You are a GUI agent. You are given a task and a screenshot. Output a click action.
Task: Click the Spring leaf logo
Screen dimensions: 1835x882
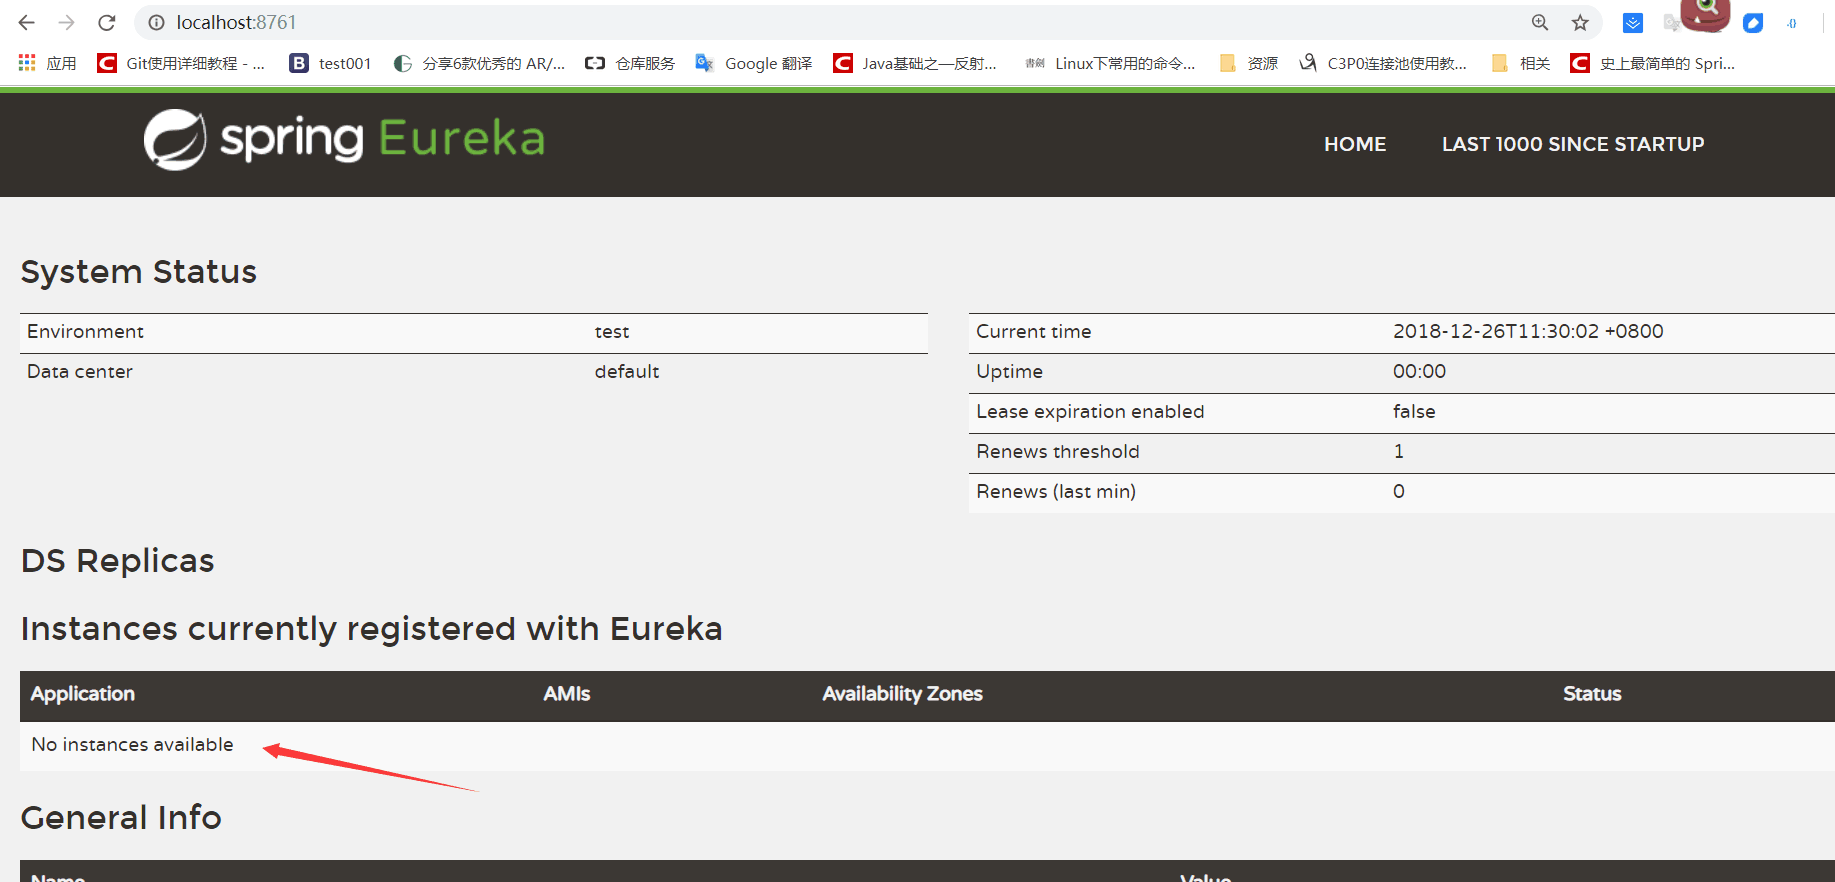(x=175, y=139)
